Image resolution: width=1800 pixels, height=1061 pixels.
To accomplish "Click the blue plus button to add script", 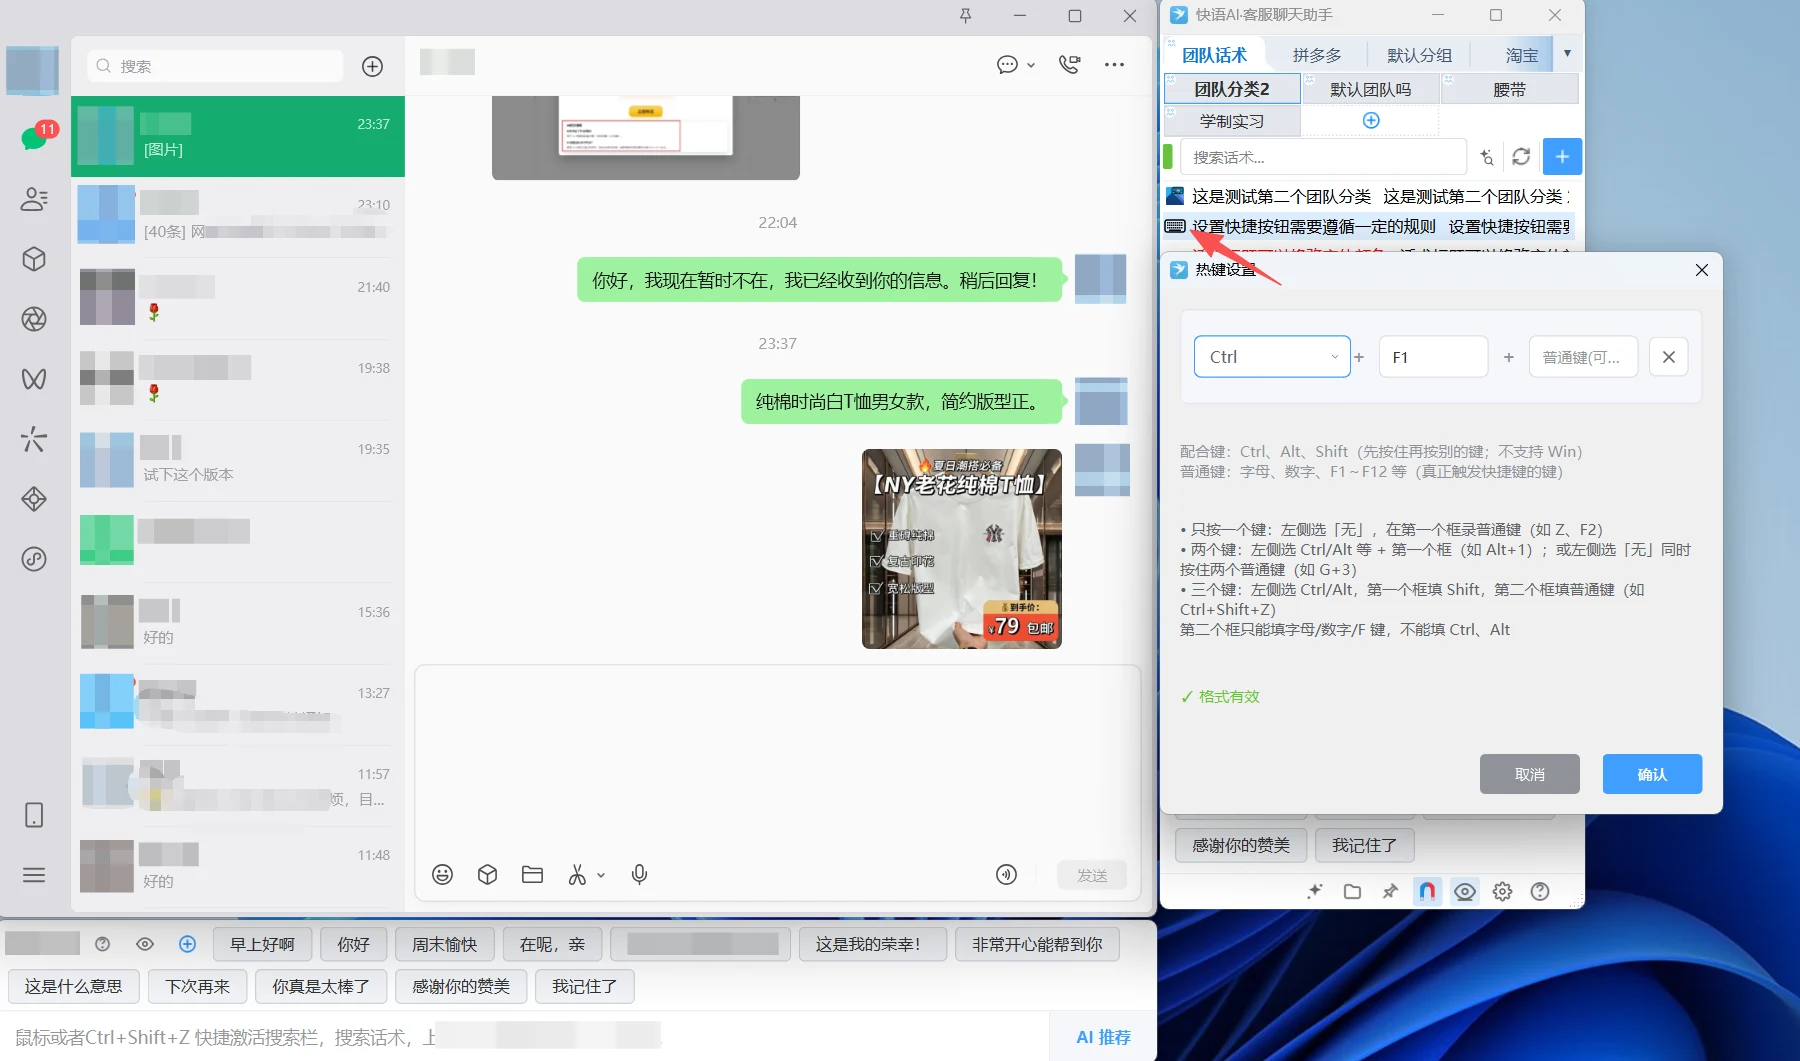I will (1562, 157).
